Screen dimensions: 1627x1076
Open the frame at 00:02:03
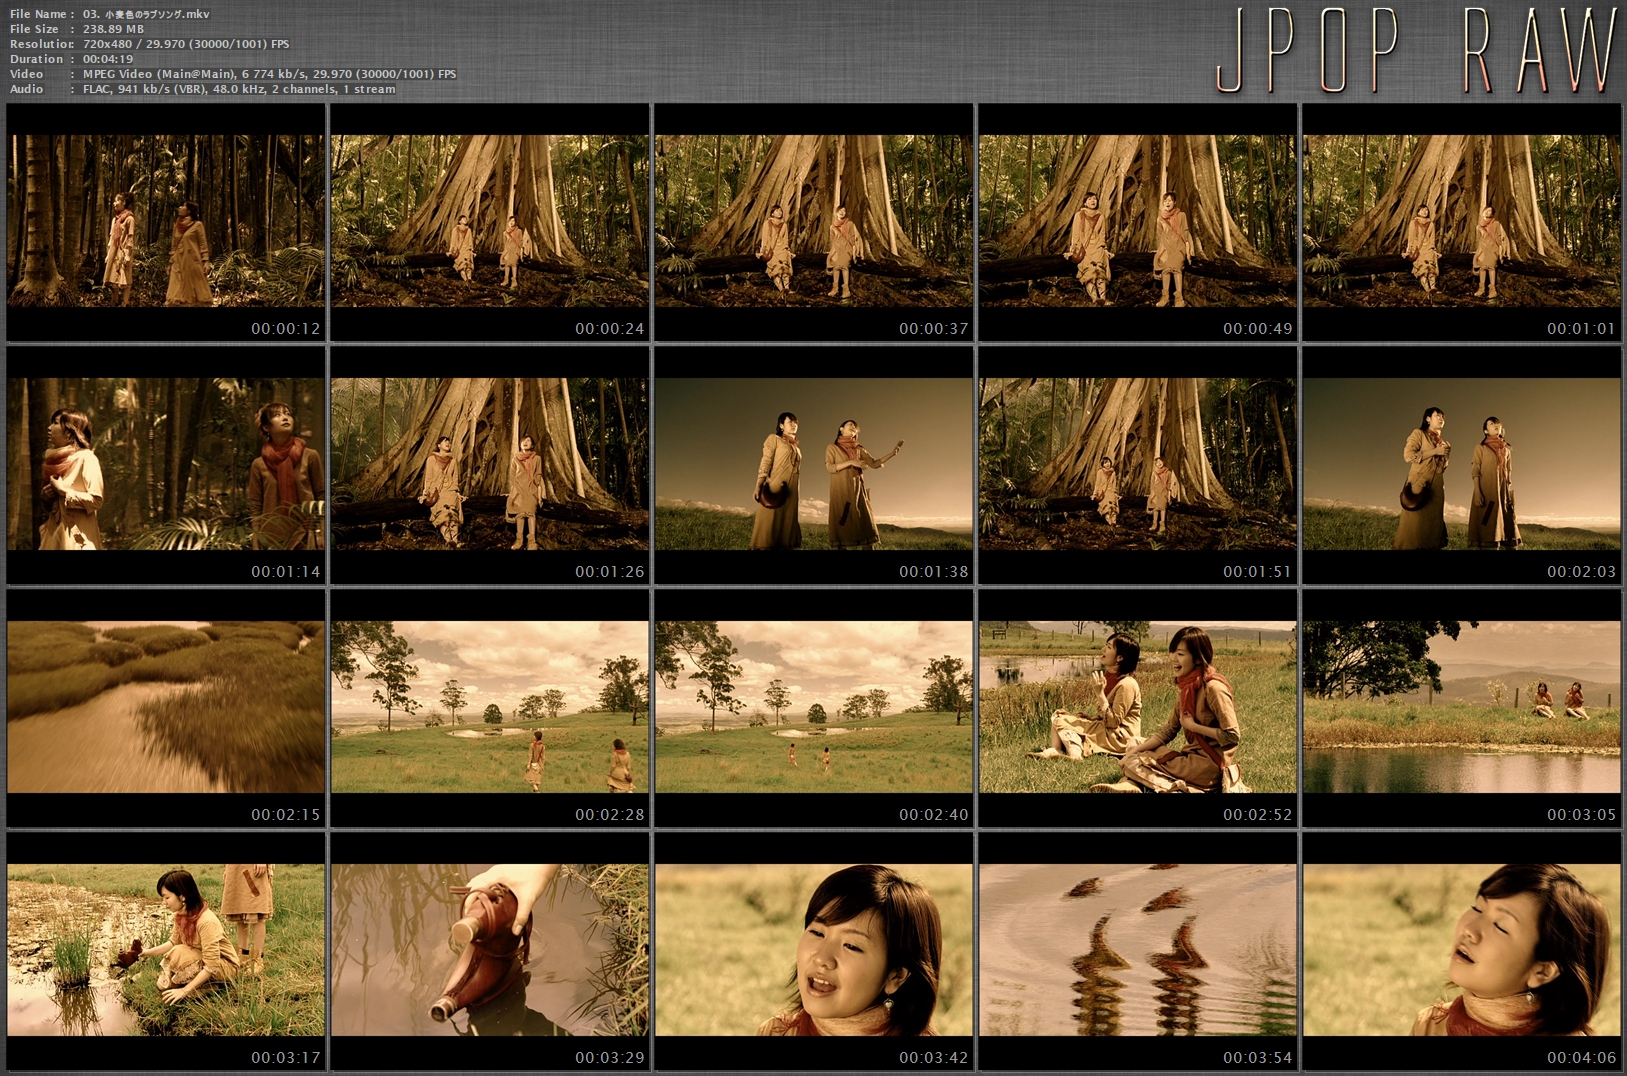tap(1462, 465)
